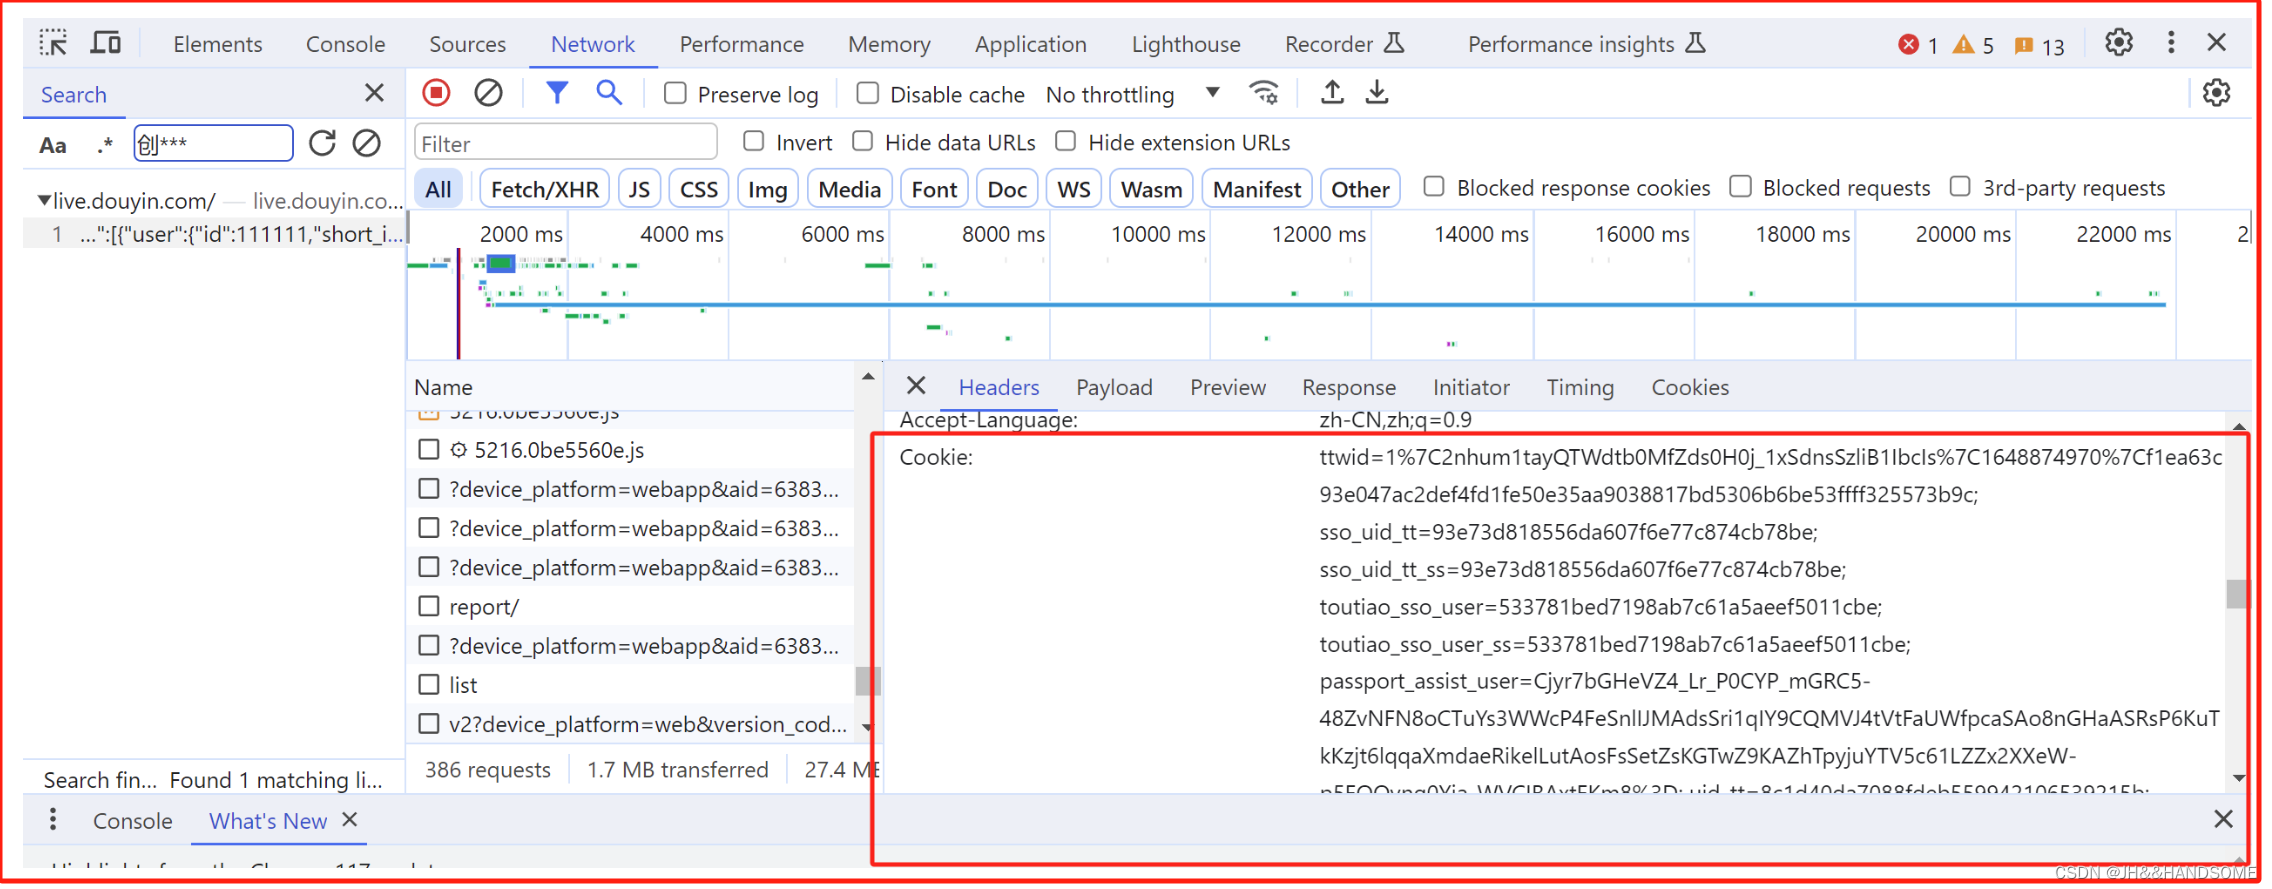Screen dimensions: 2272x889
Task: Filter requests by Other type
Action: 1360,189
